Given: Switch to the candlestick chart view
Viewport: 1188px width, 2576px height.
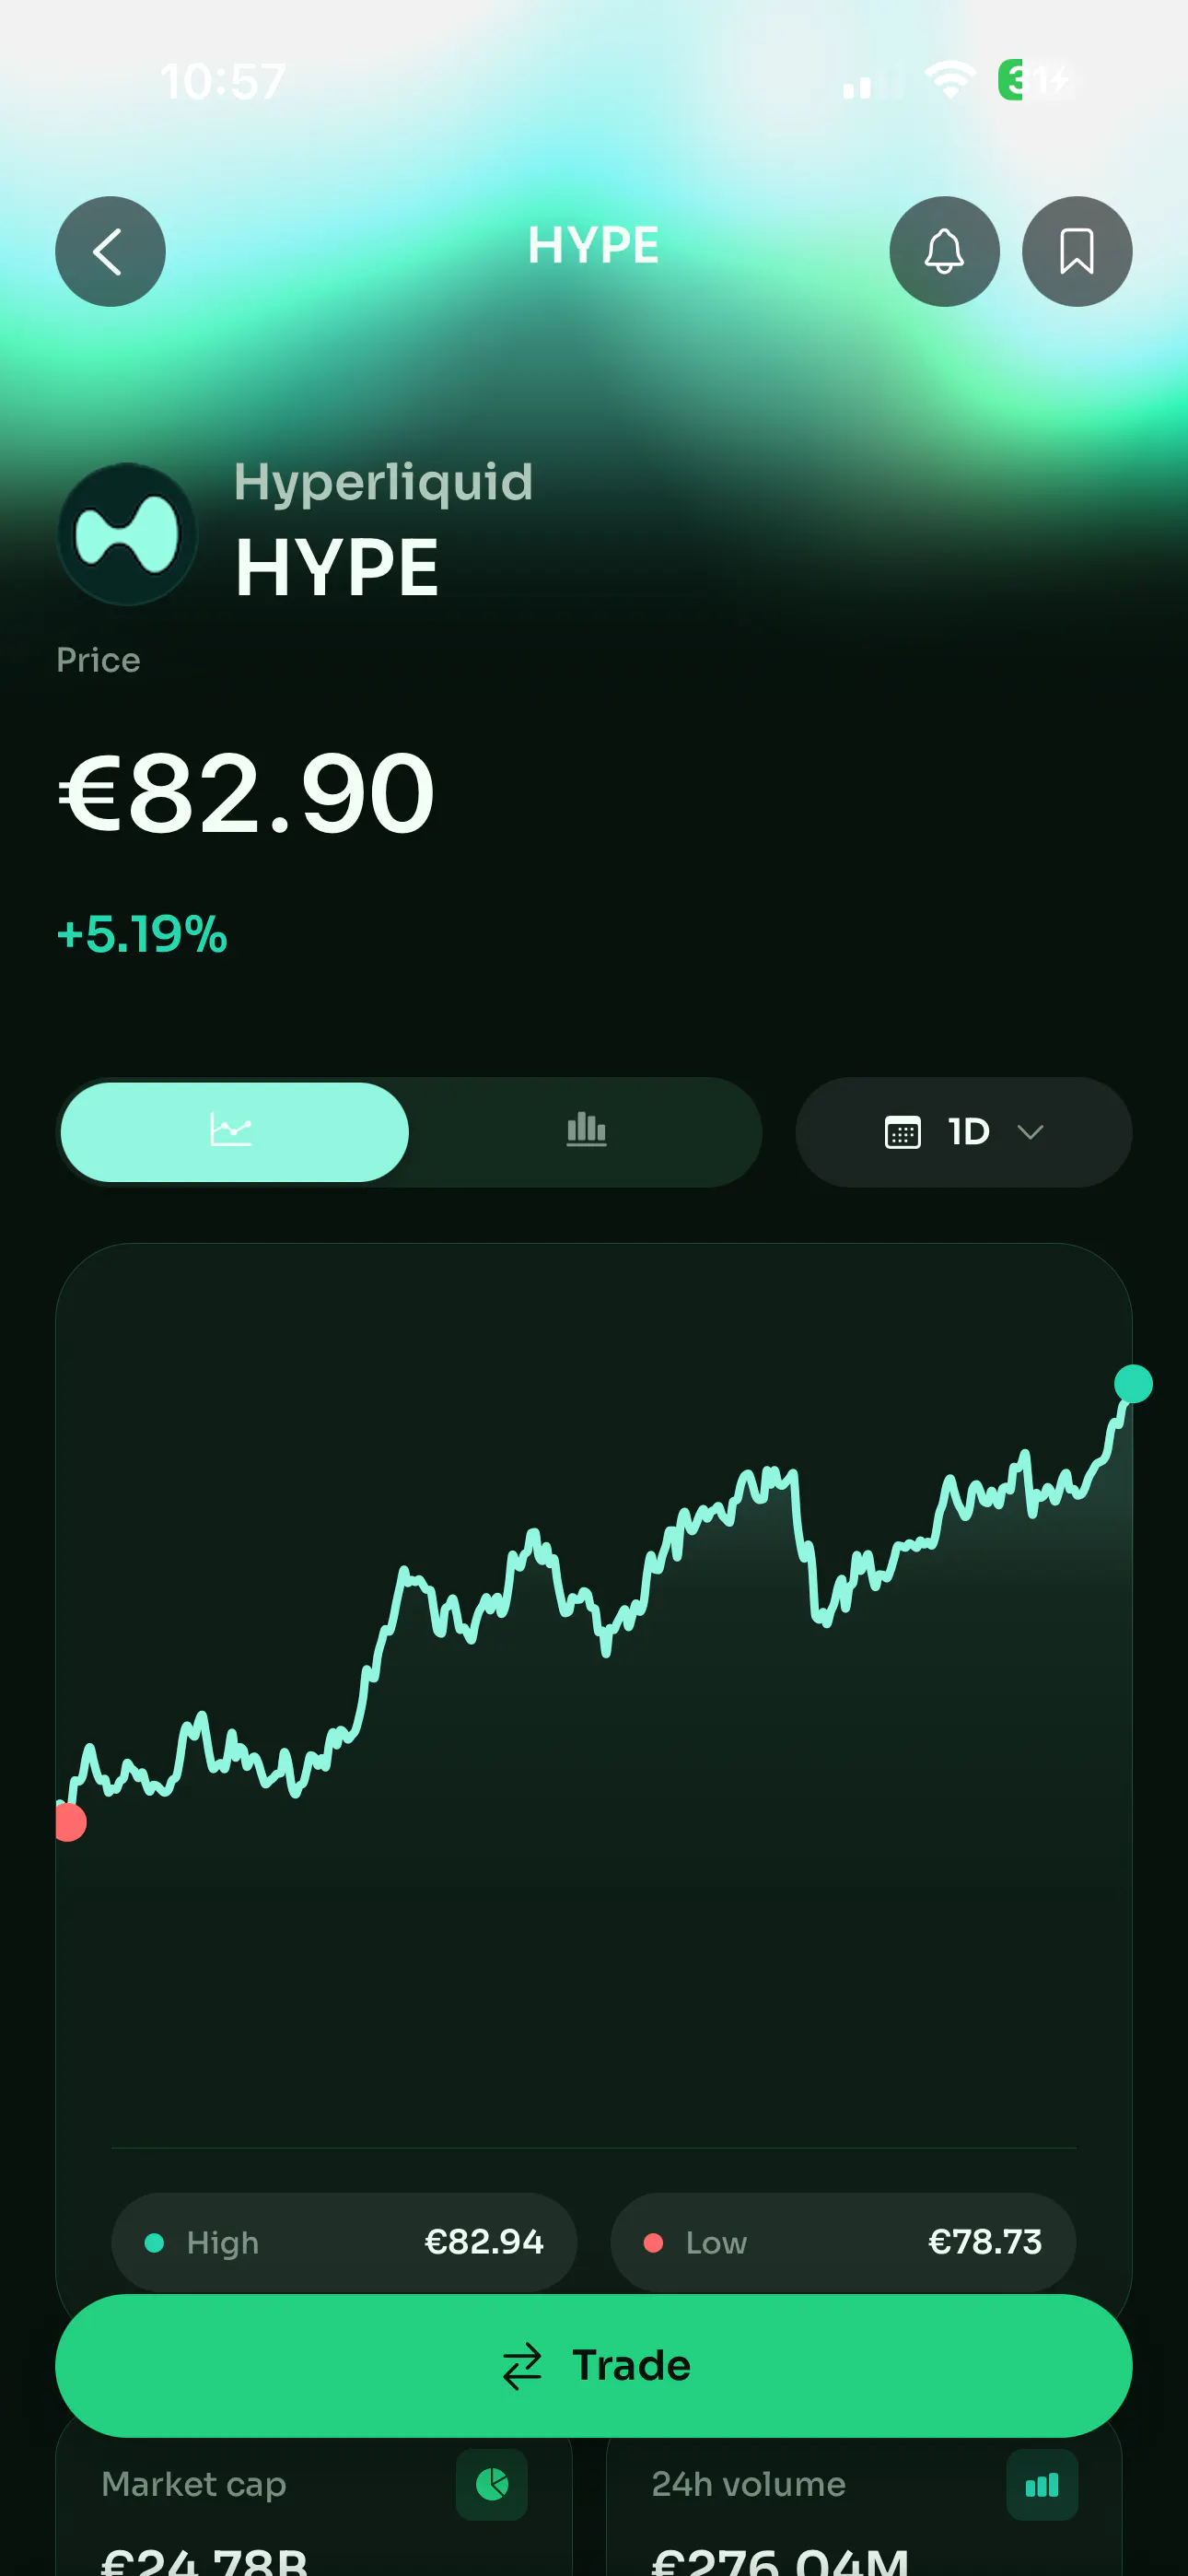Looking at the screenshot, I should (x=586, y=1132).
